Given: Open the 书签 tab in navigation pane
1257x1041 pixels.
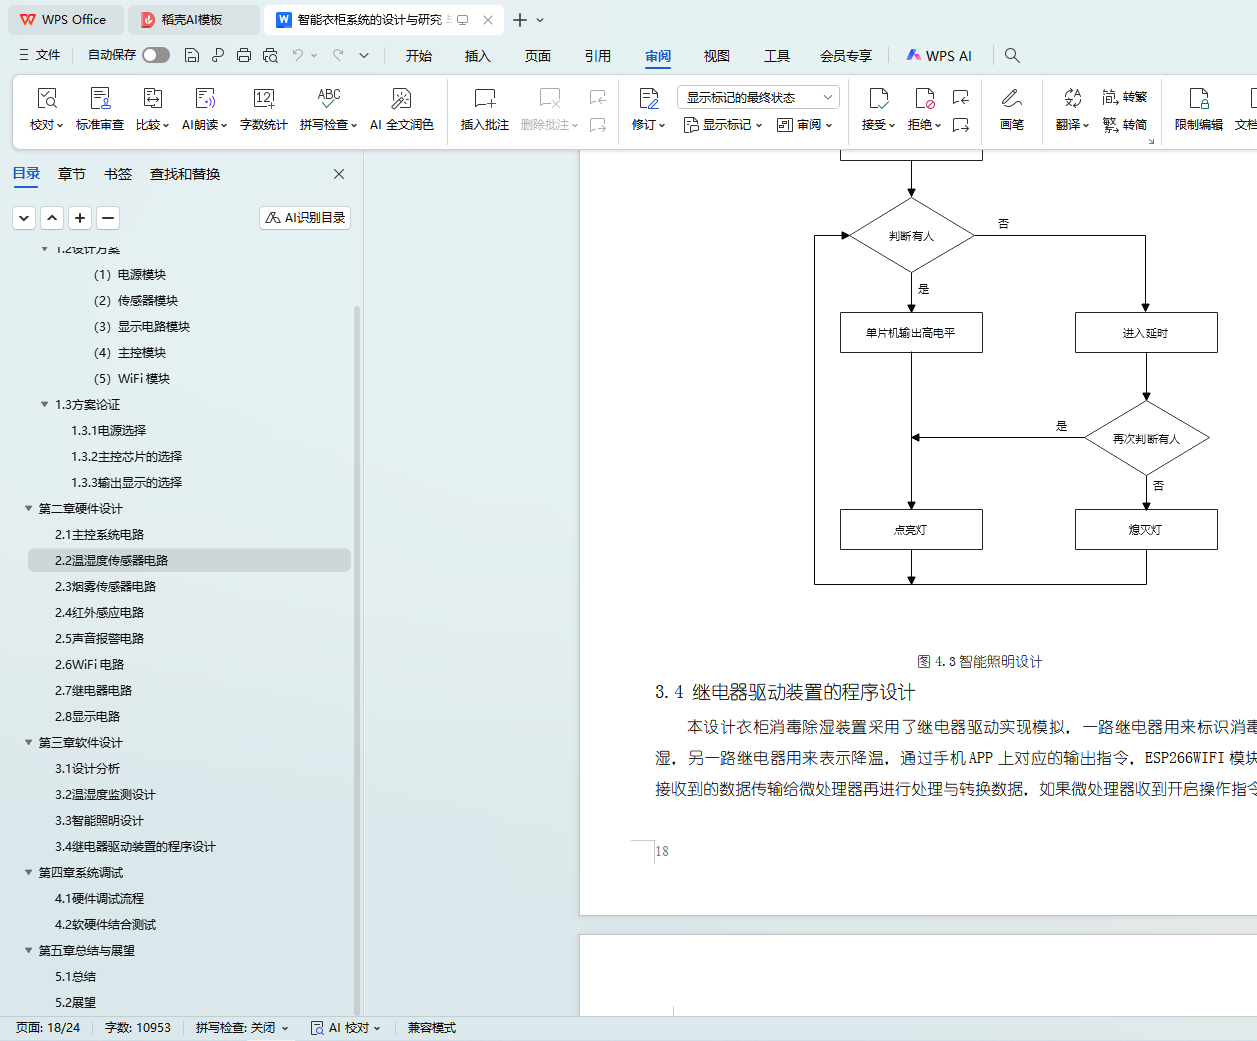Looking at the screenshot, I should pyautogui.click(x=118, y=174).
